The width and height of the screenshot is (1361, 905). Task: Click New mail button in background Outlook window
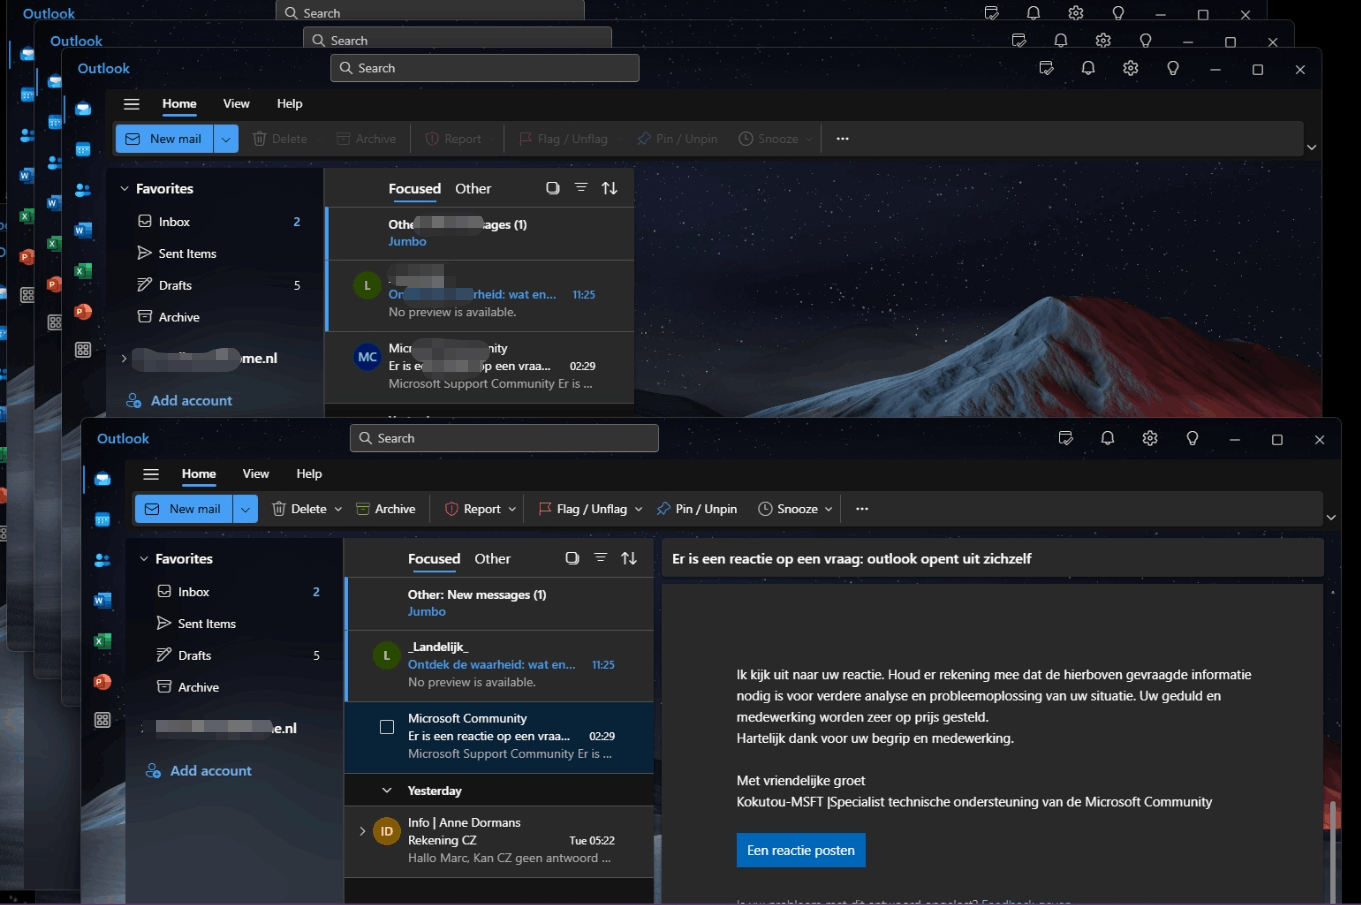pos(165,139)
